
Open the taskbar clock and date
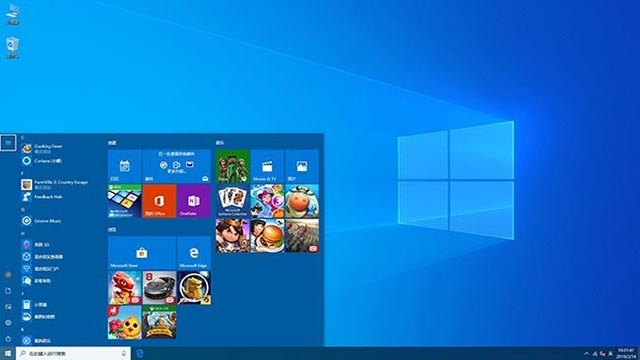626,353
